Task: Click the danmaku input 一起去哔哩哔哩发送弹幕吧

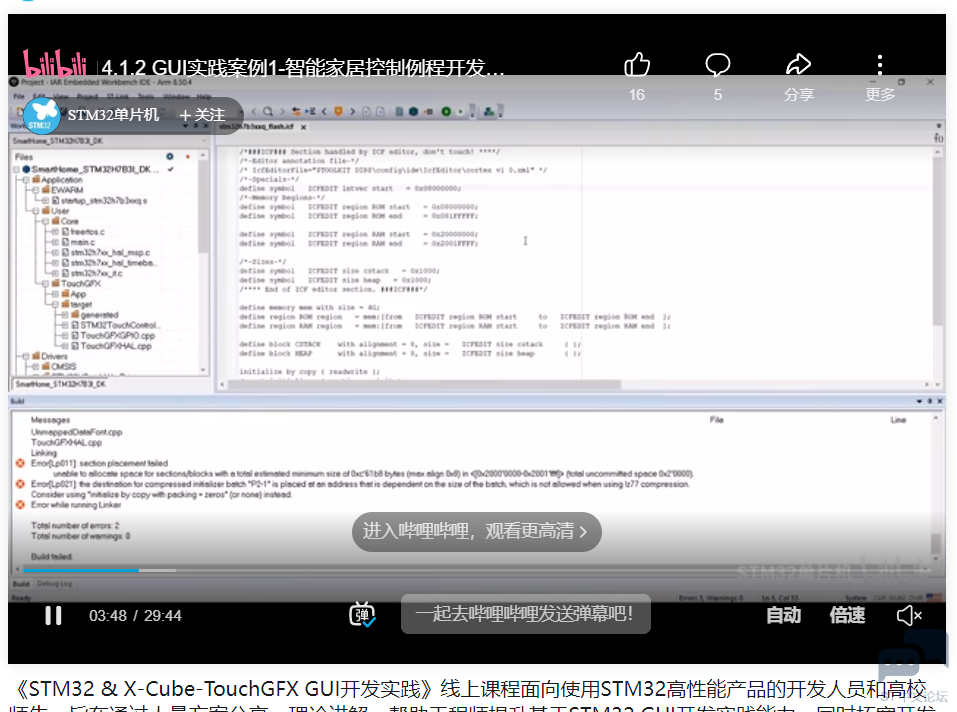Action: coord(525,614)
